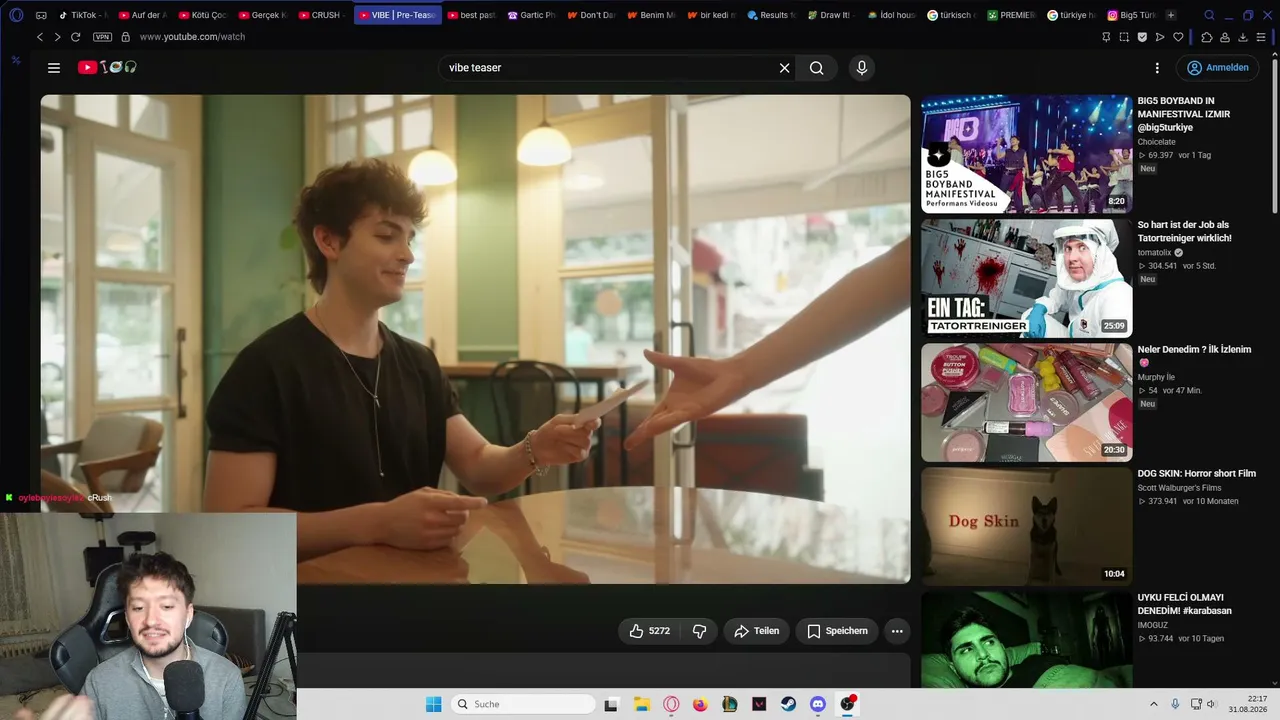Open the BIG5 Boyband Manifestival thumbnail
This screenshot has height=720, width=1280.
coord(1026,154)
